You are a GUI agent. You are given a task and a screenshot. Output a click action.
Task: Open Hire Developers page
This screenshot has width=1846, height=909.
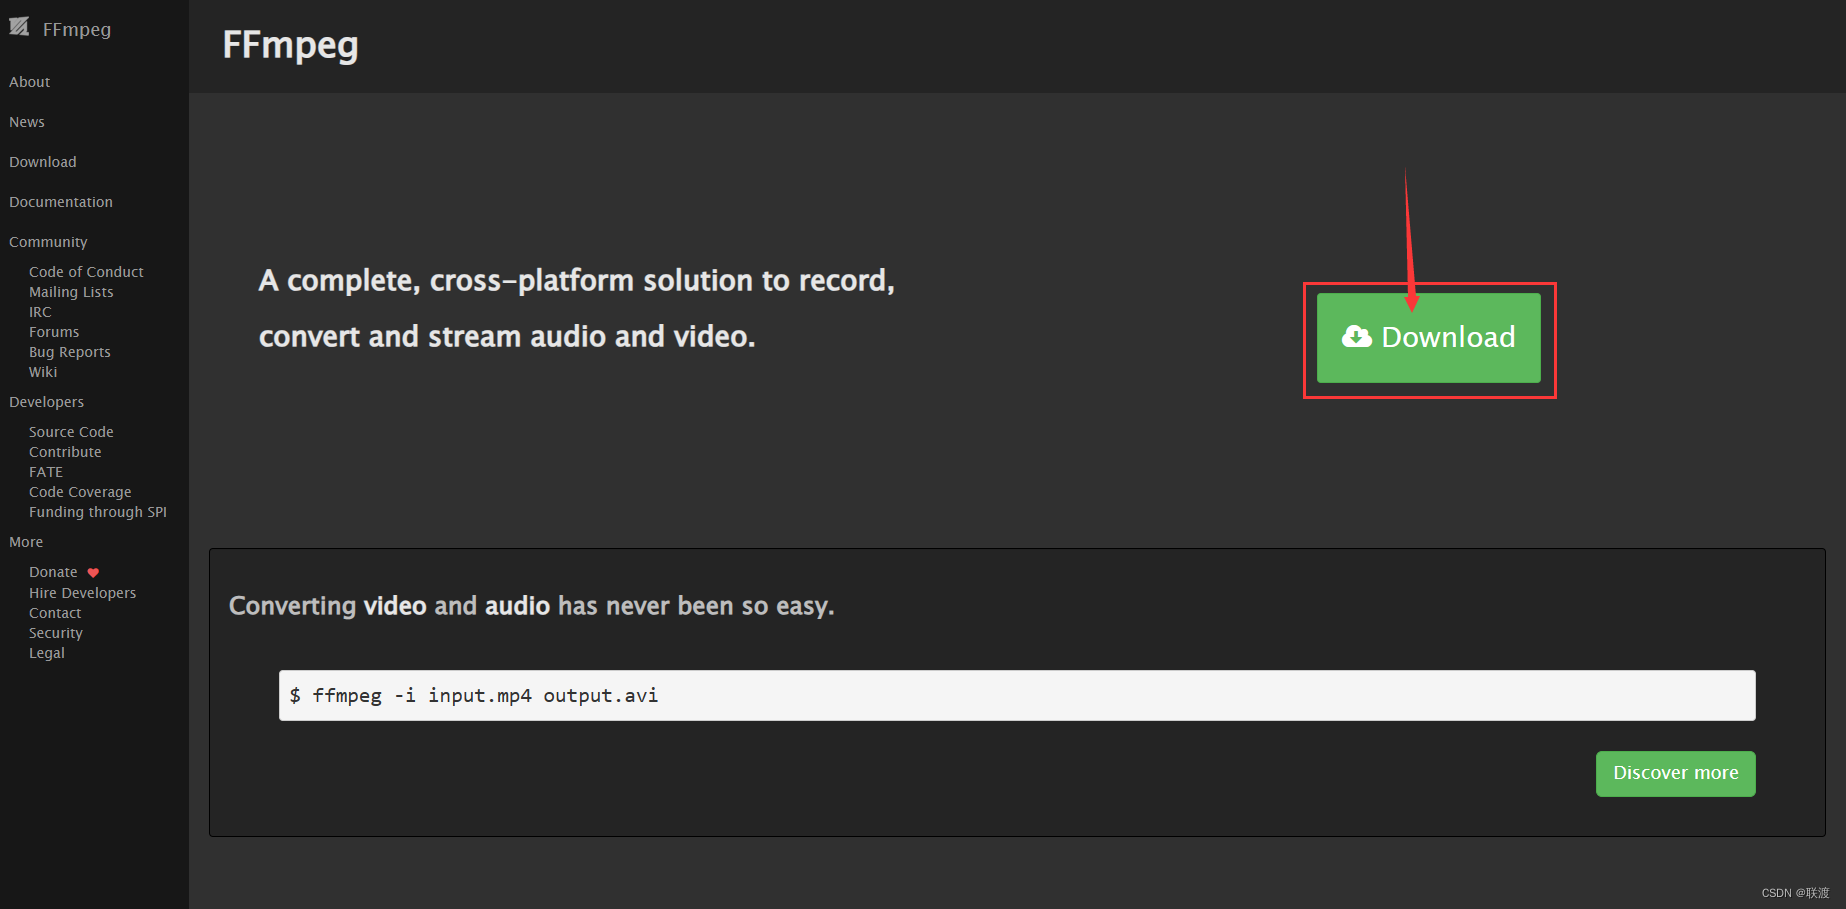point(82,593)
